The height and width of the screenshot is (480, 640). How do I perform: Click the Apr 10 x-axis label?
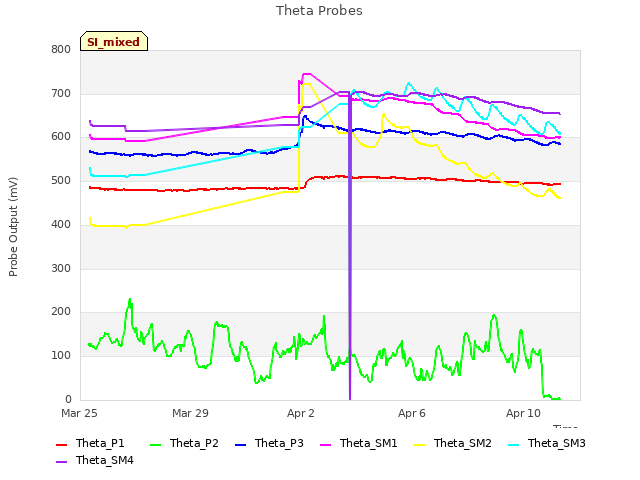(x=523, y=413)
